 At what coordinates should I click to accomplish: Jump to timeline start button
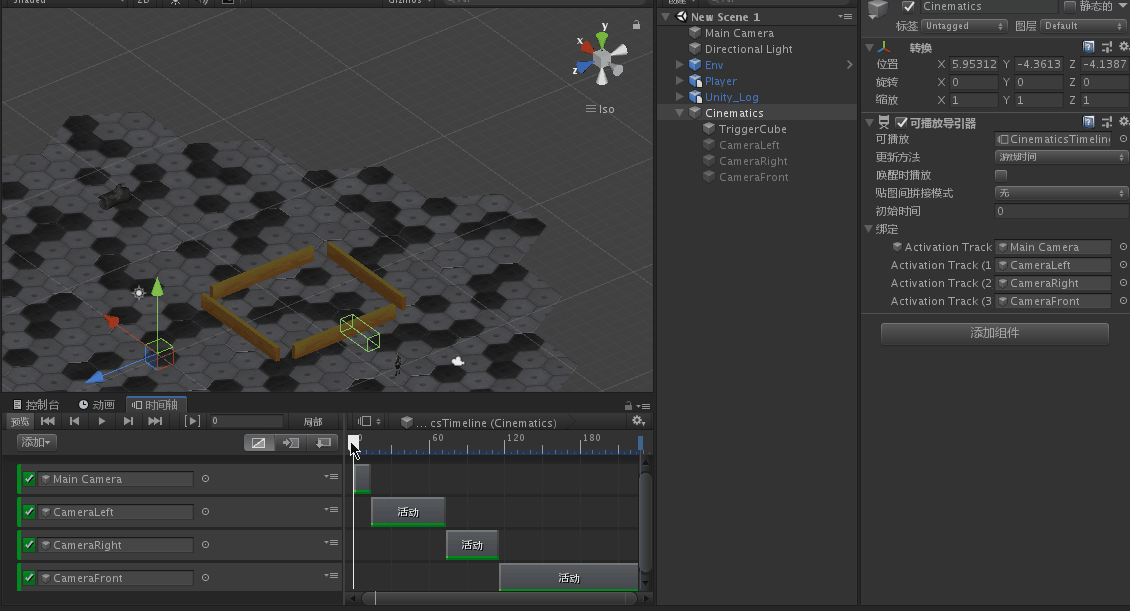click(x=48, y=422)
